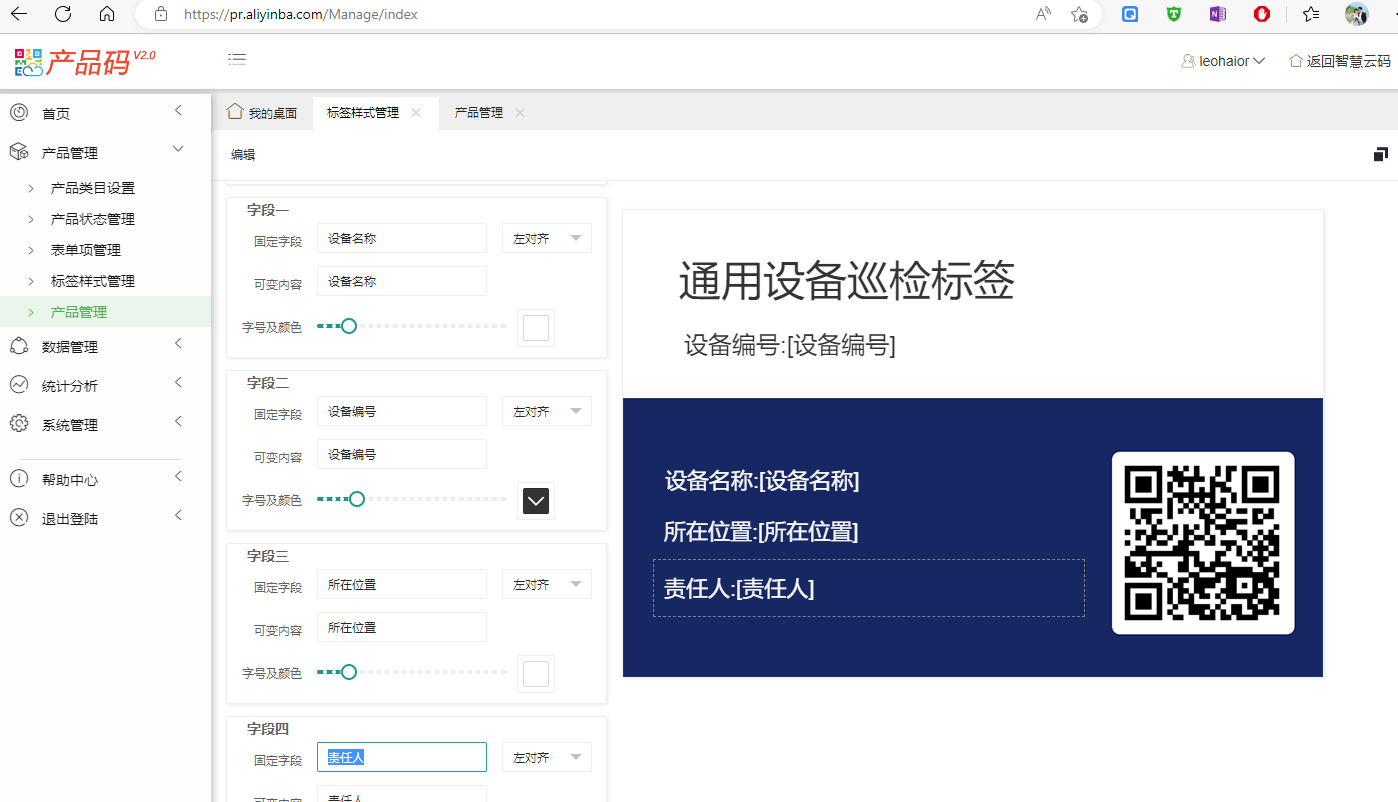Expand the leohaior user menu
The height and width of the screenshot is (802, 1398).
(1224, 61)
